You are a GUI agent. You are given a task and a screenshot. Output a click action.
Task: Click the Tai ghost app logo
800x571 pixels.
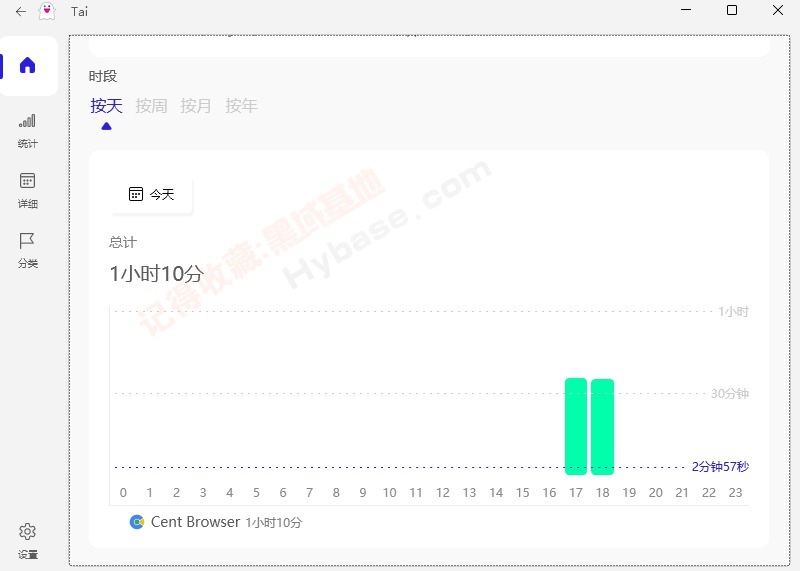(47, 11)
